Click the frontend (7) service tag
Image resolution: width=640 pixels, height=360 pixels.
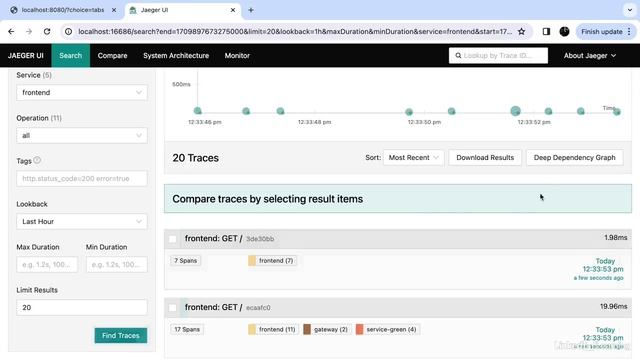click(x=272, y=260)
